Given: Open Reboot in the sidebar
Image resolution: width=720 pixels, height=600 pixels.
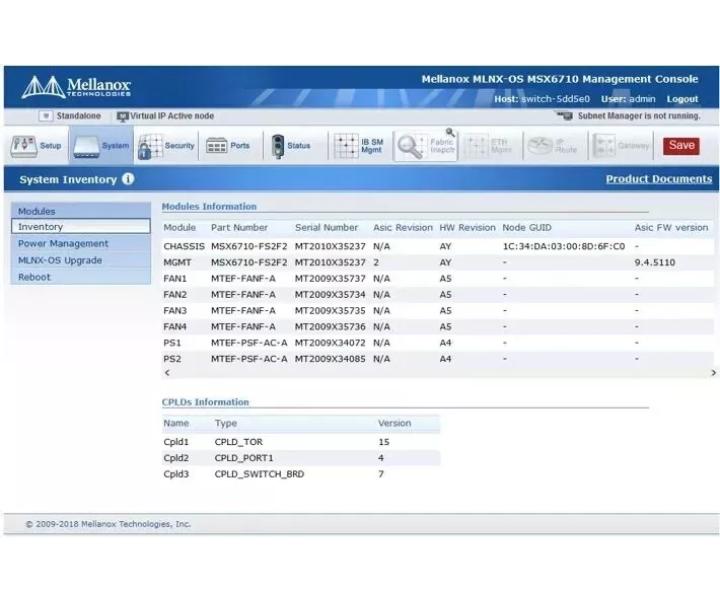Looking at the screenshot, I should click(80, 277).
